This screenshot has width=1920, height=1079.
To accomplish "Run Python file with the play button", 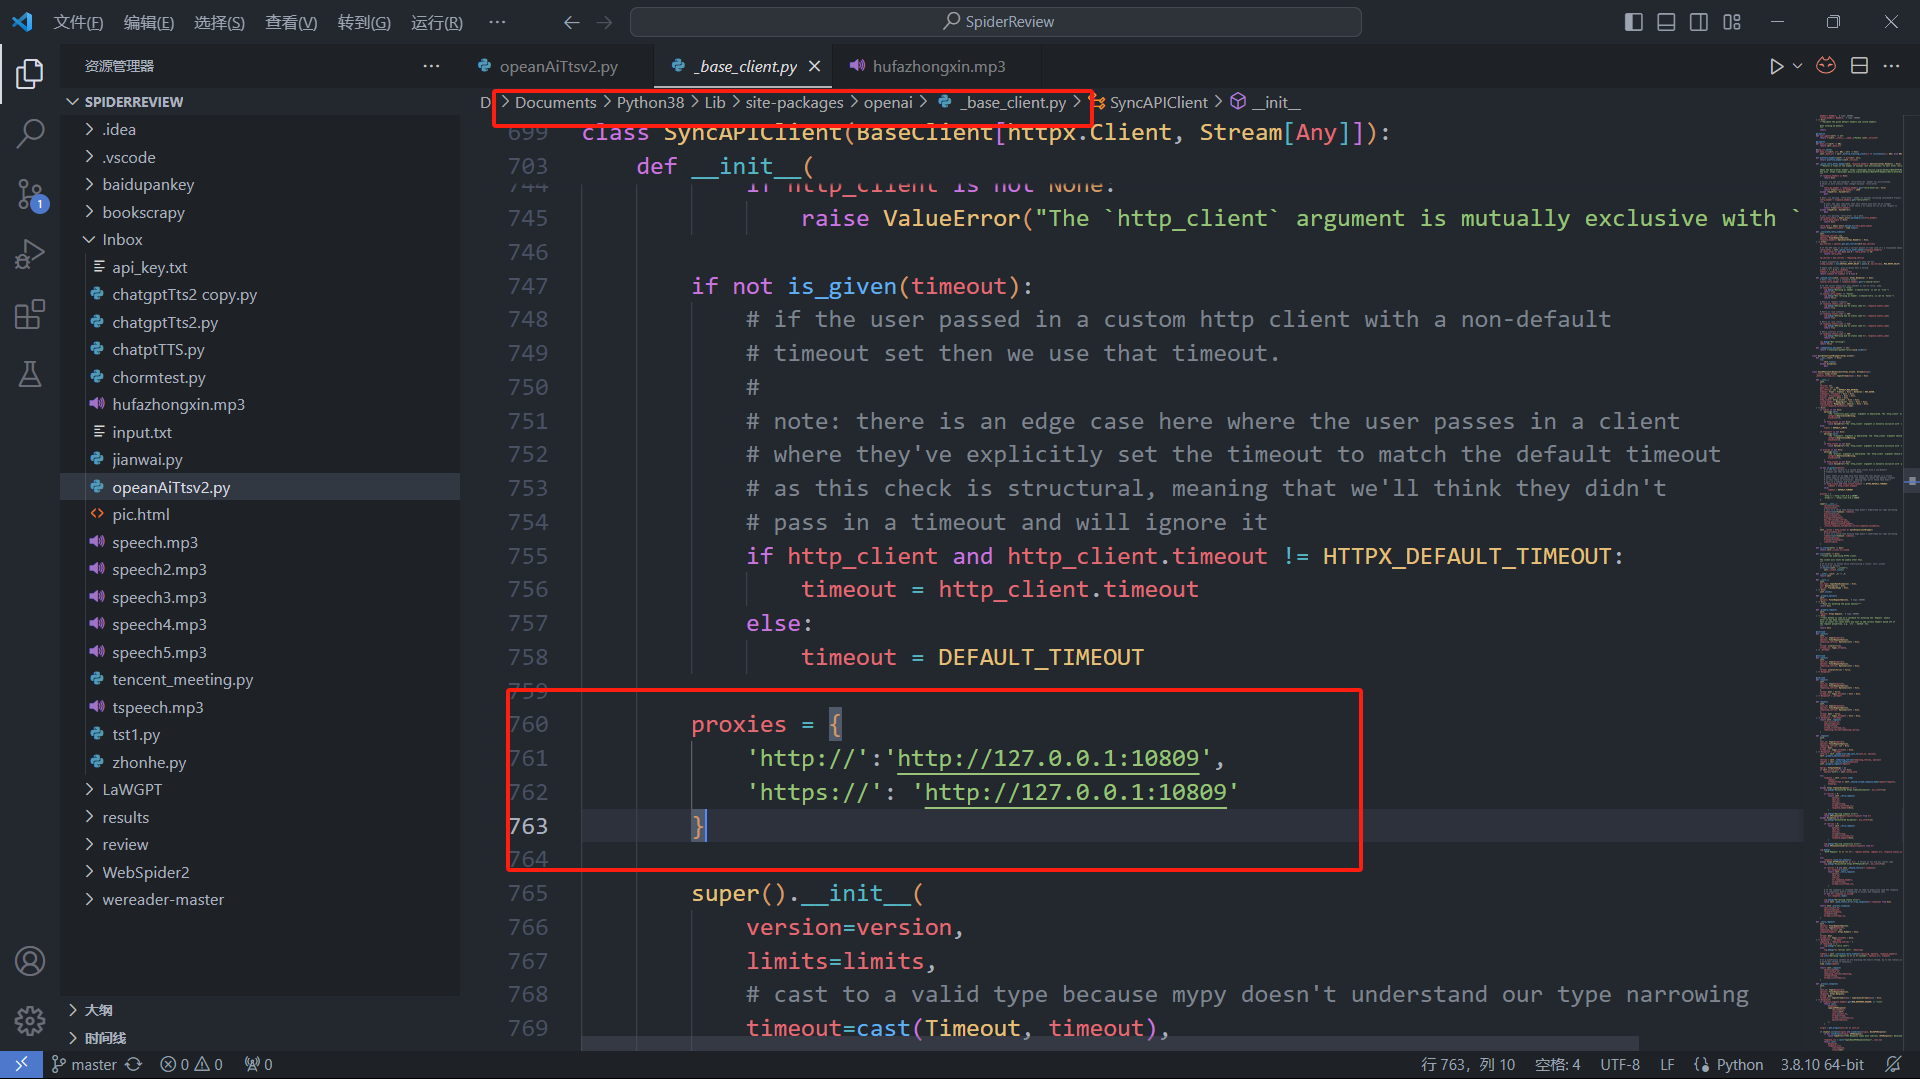I will point(1776,66).
